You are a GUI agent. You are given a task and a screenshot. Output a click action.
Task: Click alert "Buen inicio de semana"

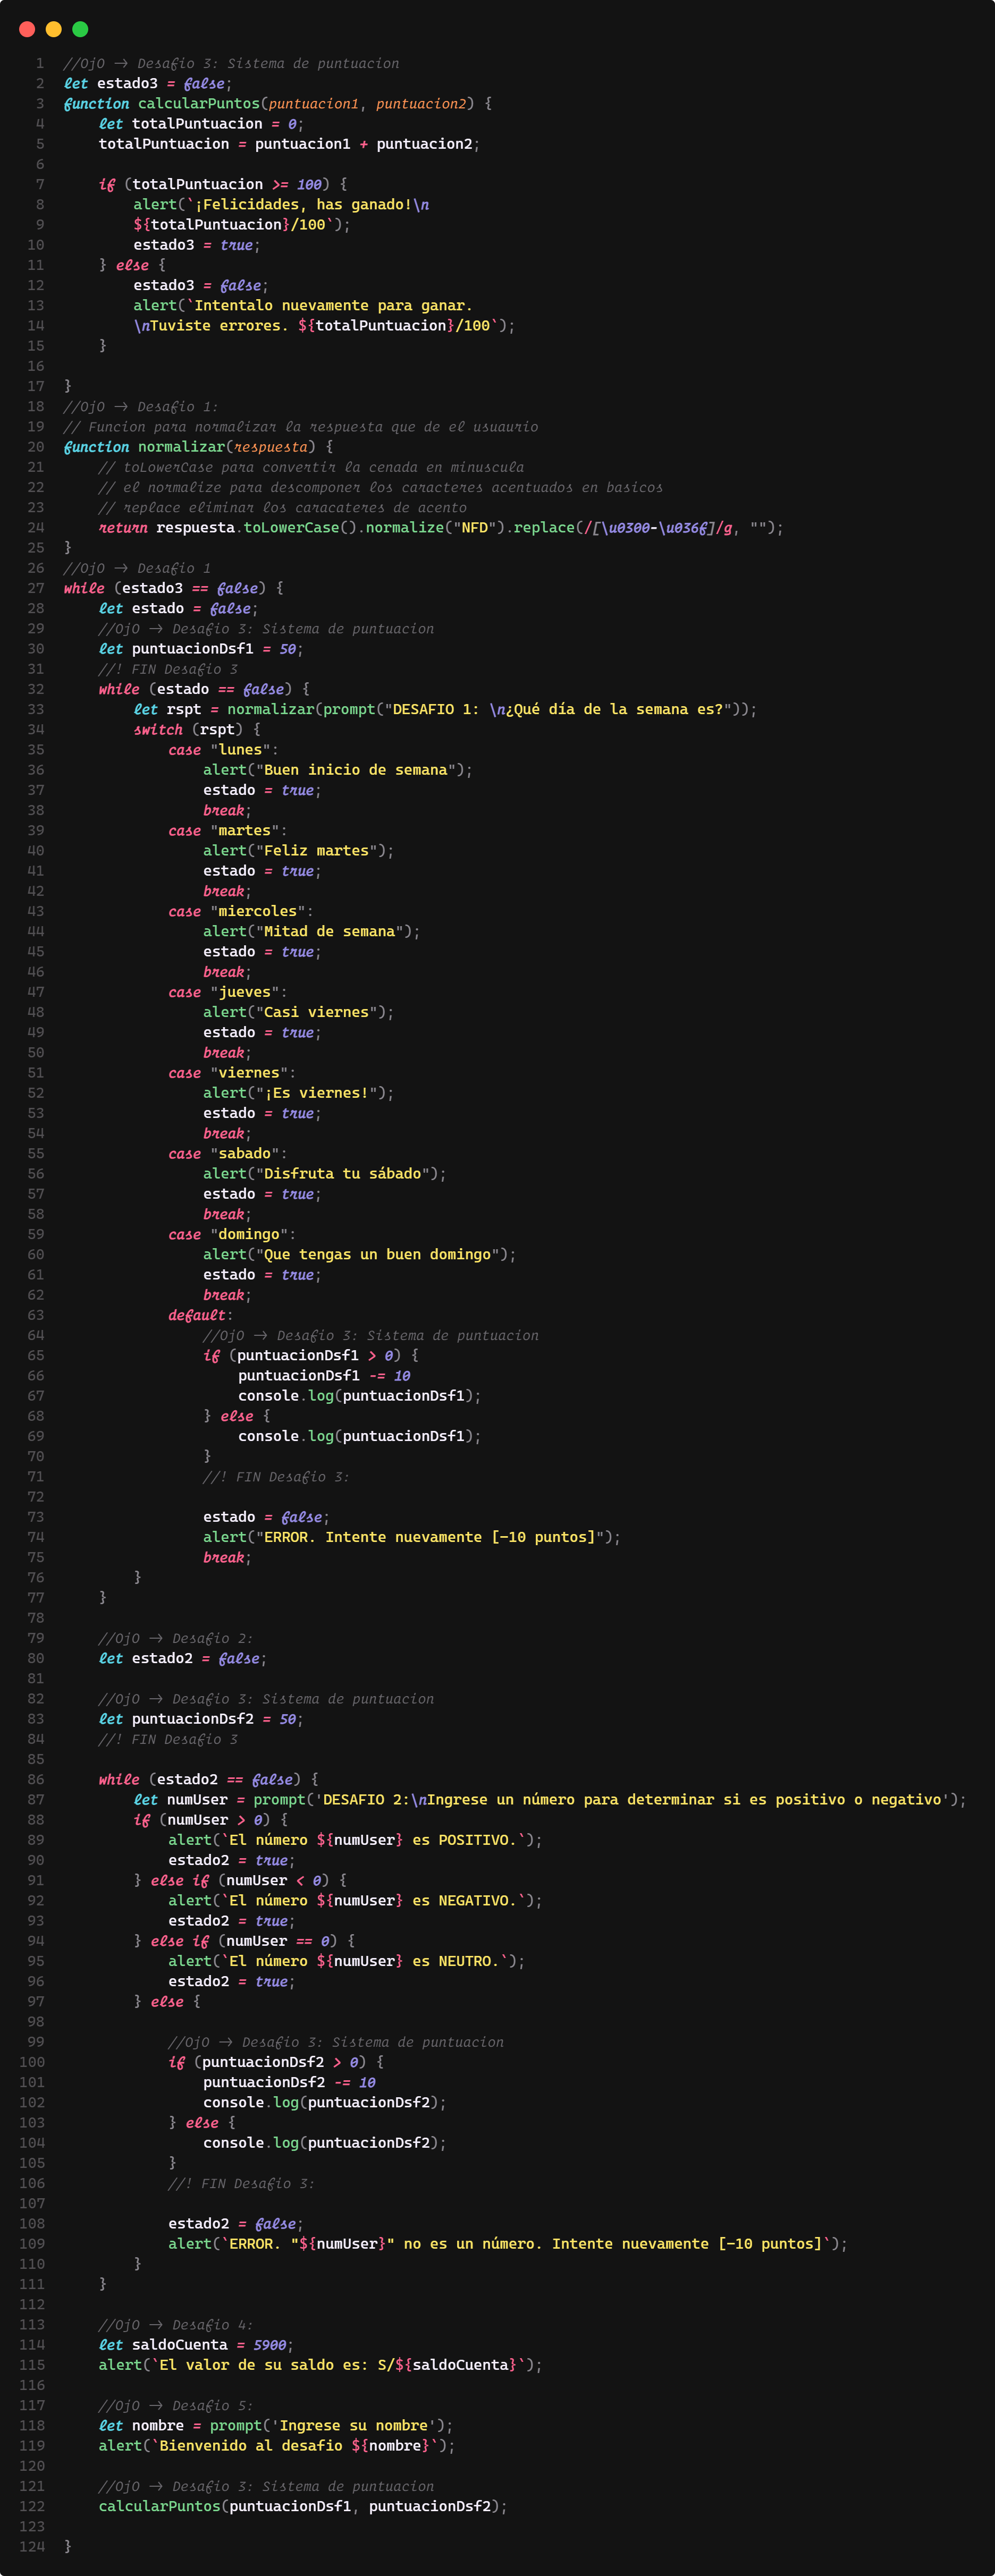tap(338, 770)
